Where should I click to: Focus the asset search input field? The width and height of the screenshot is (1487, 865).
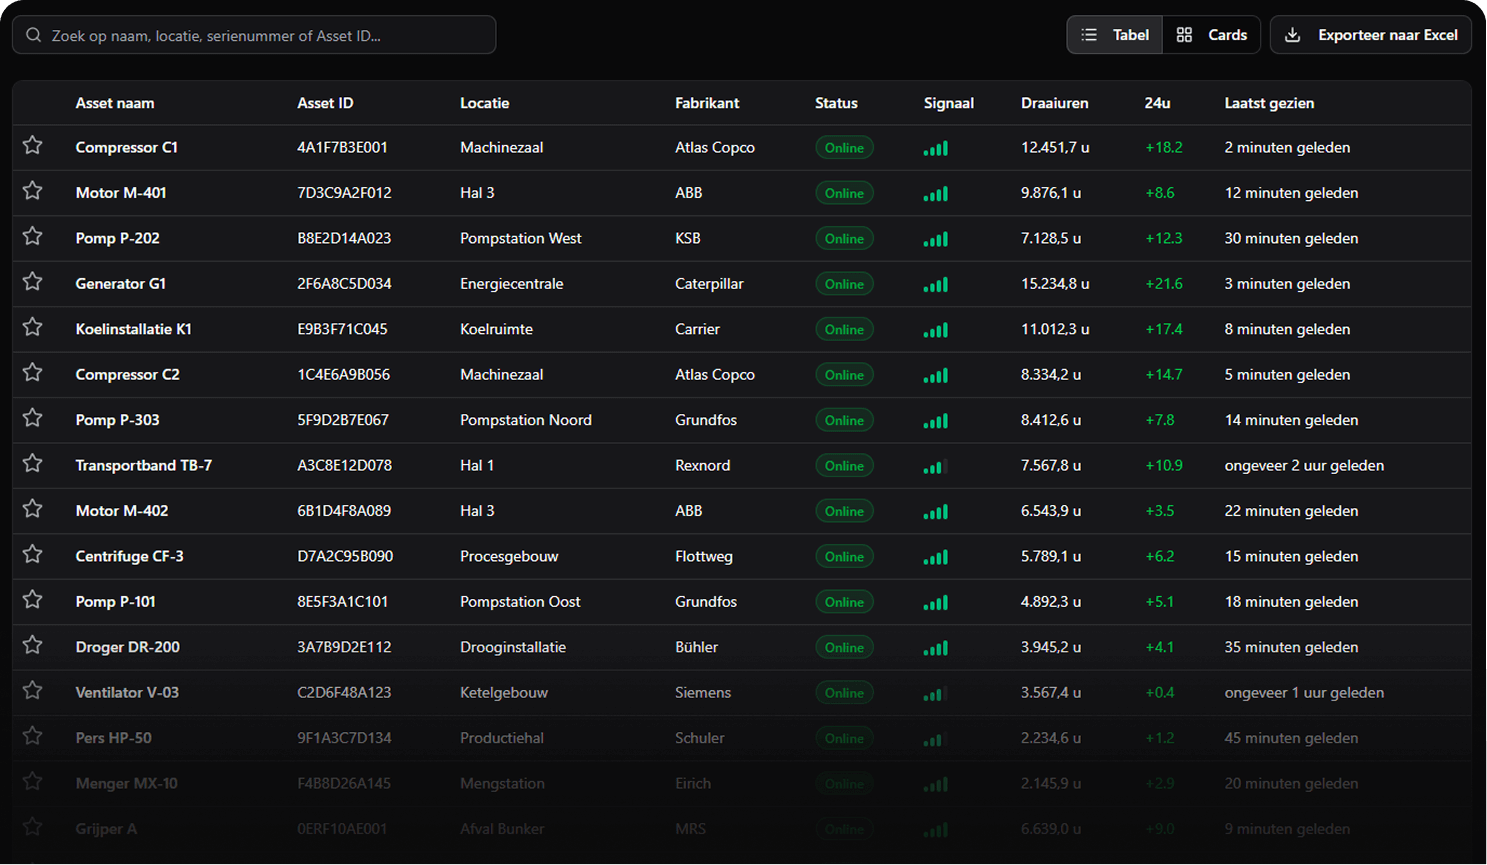pyautogui.click(x=265, y=35)
